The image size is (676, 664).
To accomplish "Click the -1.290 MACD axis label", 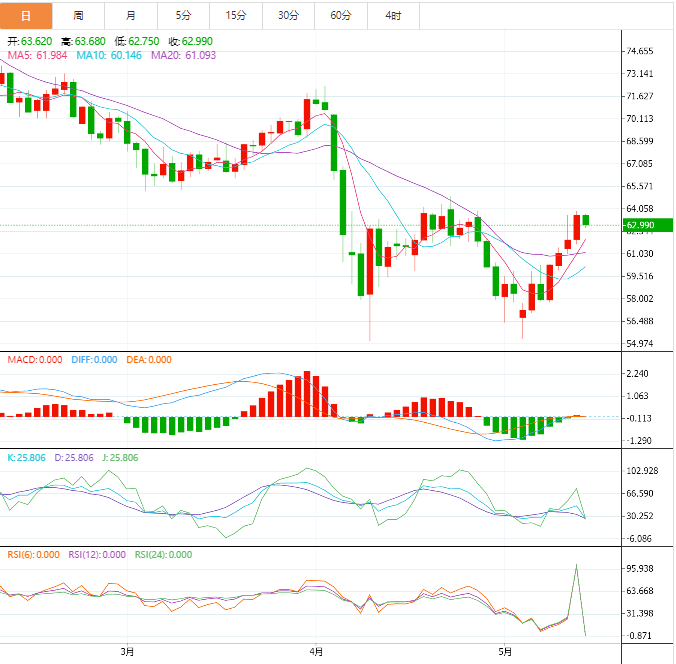I will (x=639, y=441).
